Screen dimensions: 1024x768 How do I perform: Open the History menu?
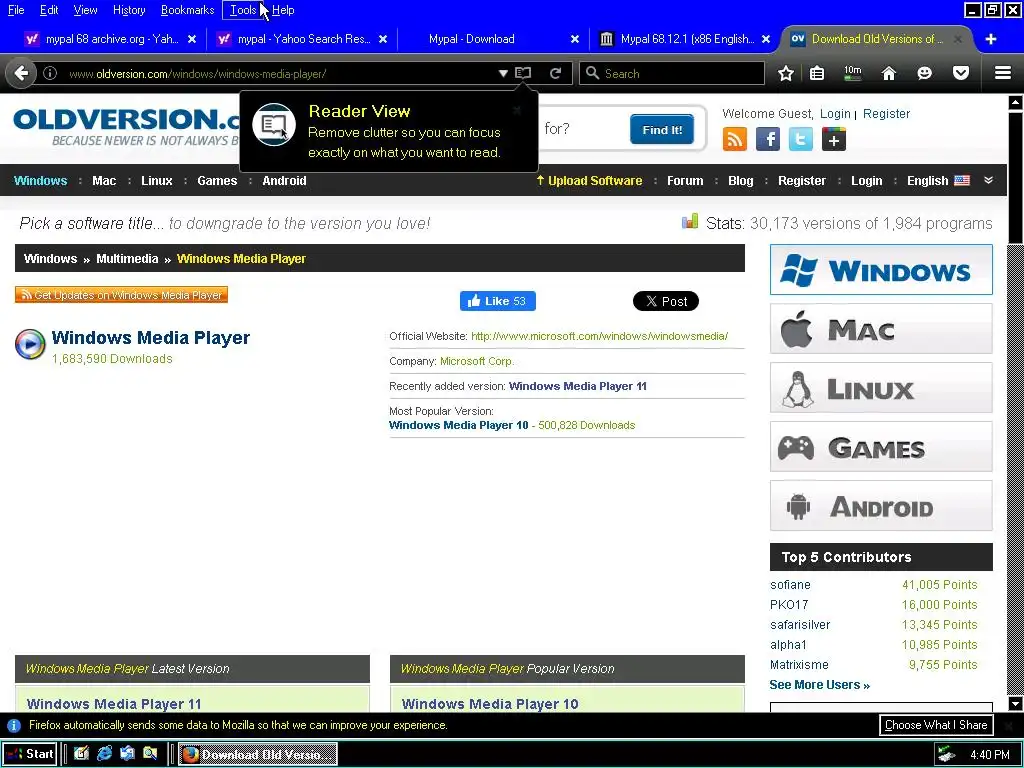pos(129,10)
